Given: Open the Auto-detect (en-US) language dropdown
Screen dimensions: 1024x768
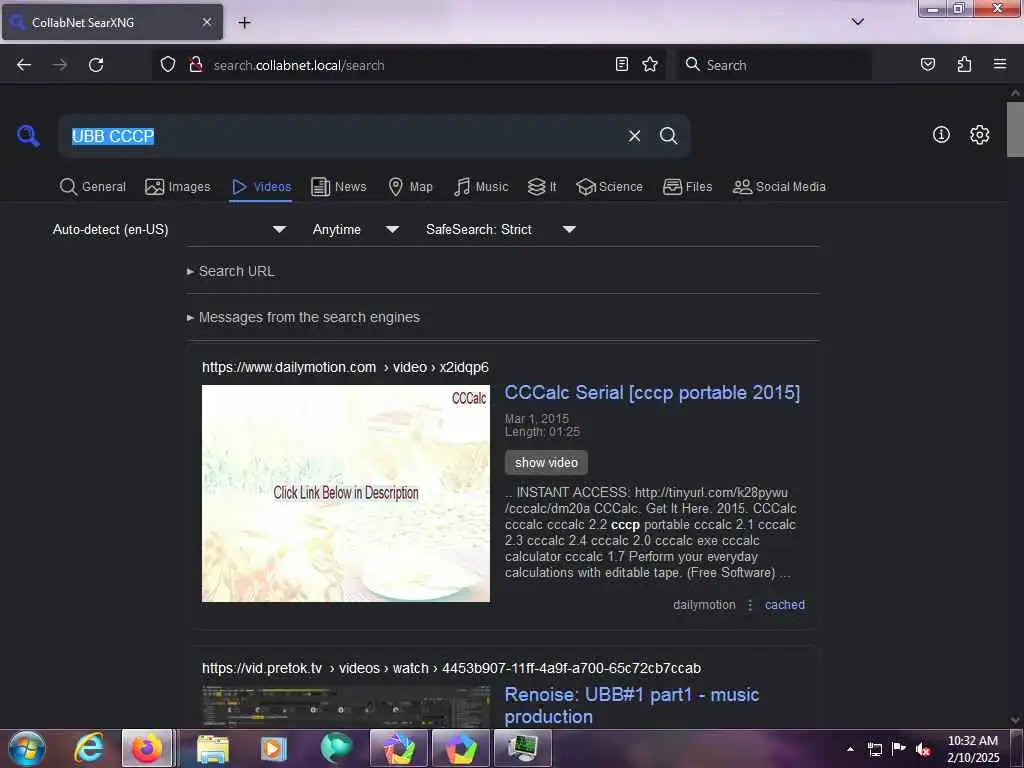Looking at the screenshot, I should coord(169,229).
